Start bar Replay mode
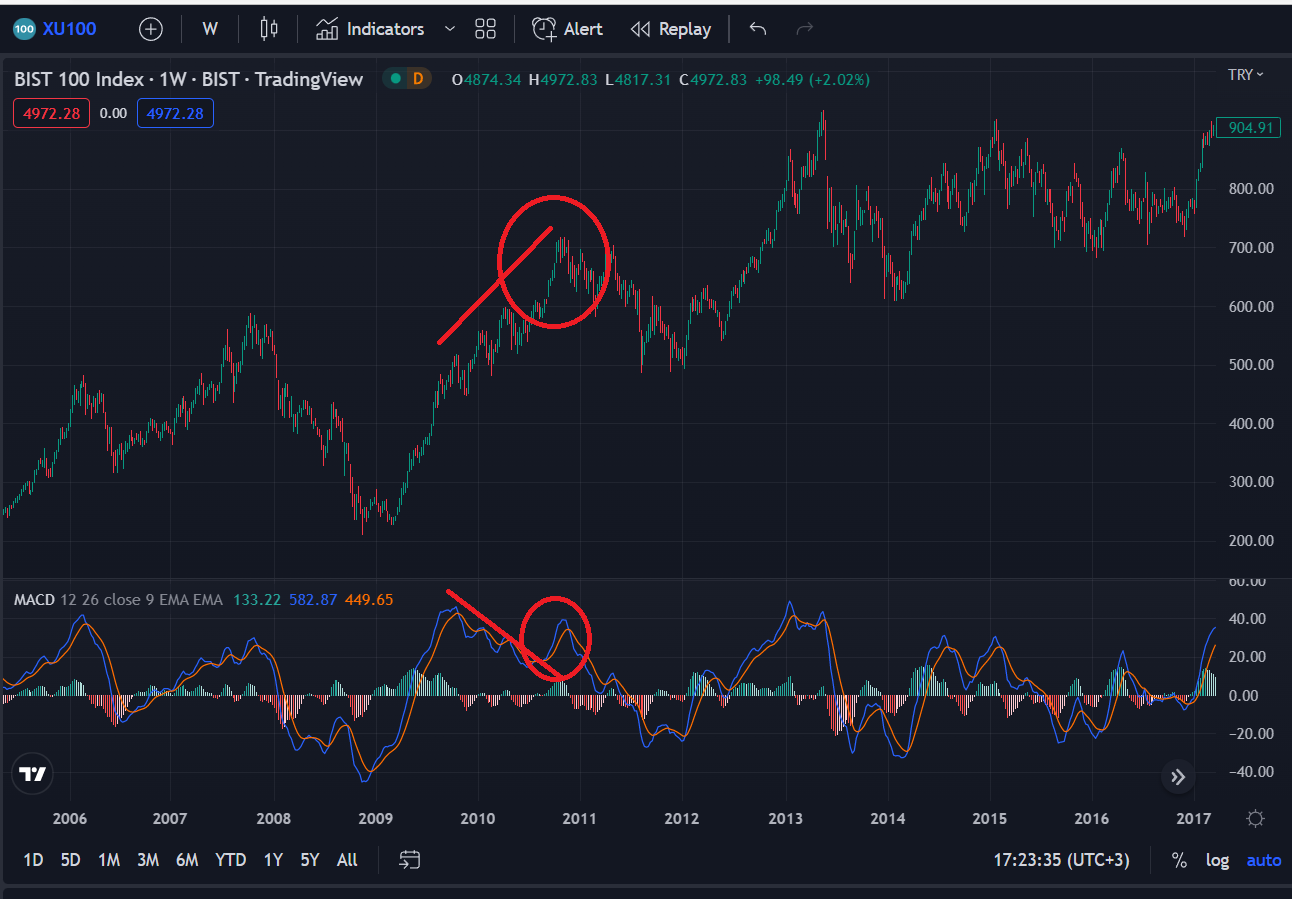 (671, 29)
